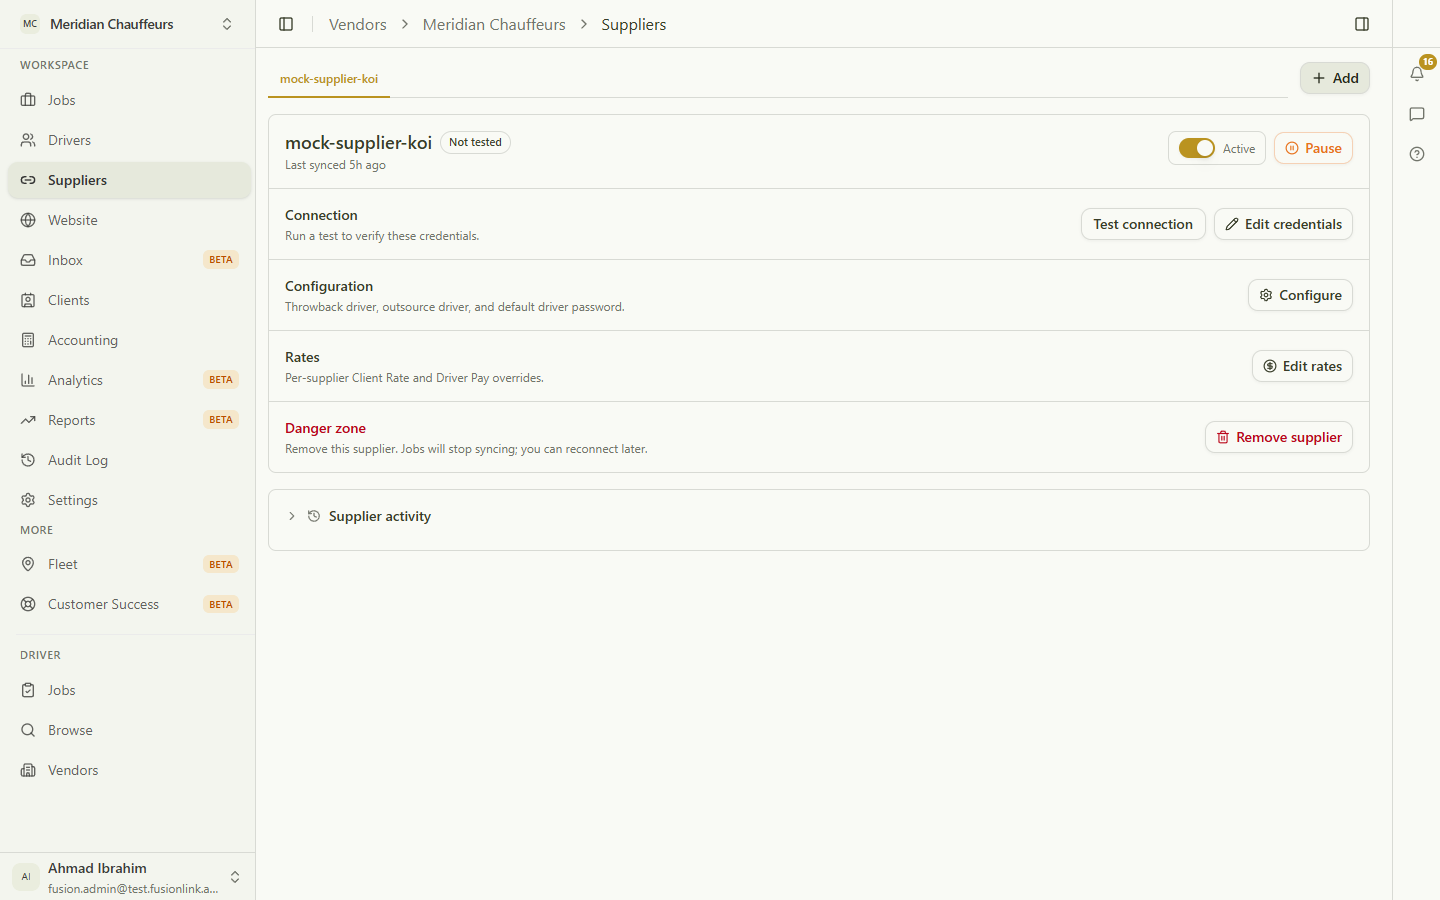Go to Customer Success in sidebar
Viewport: 1440px width, 900px height.
[129, 604]
